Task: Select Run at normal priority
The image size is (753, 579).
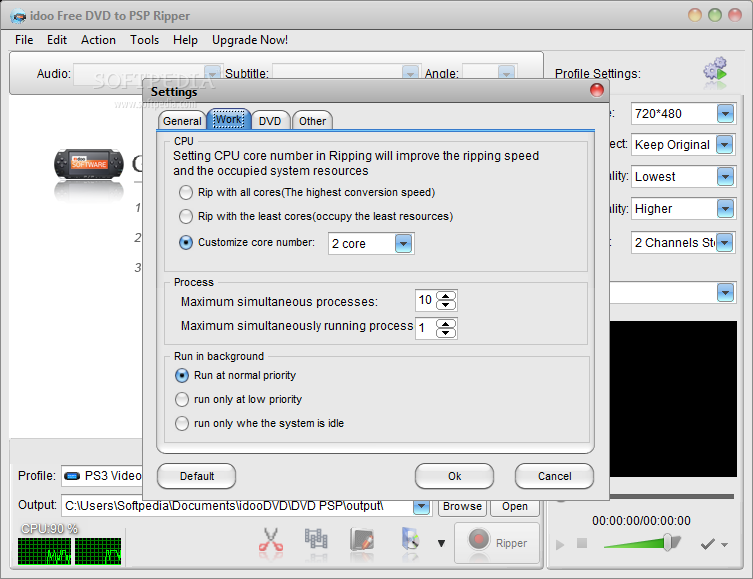Action: click(182, 375)
